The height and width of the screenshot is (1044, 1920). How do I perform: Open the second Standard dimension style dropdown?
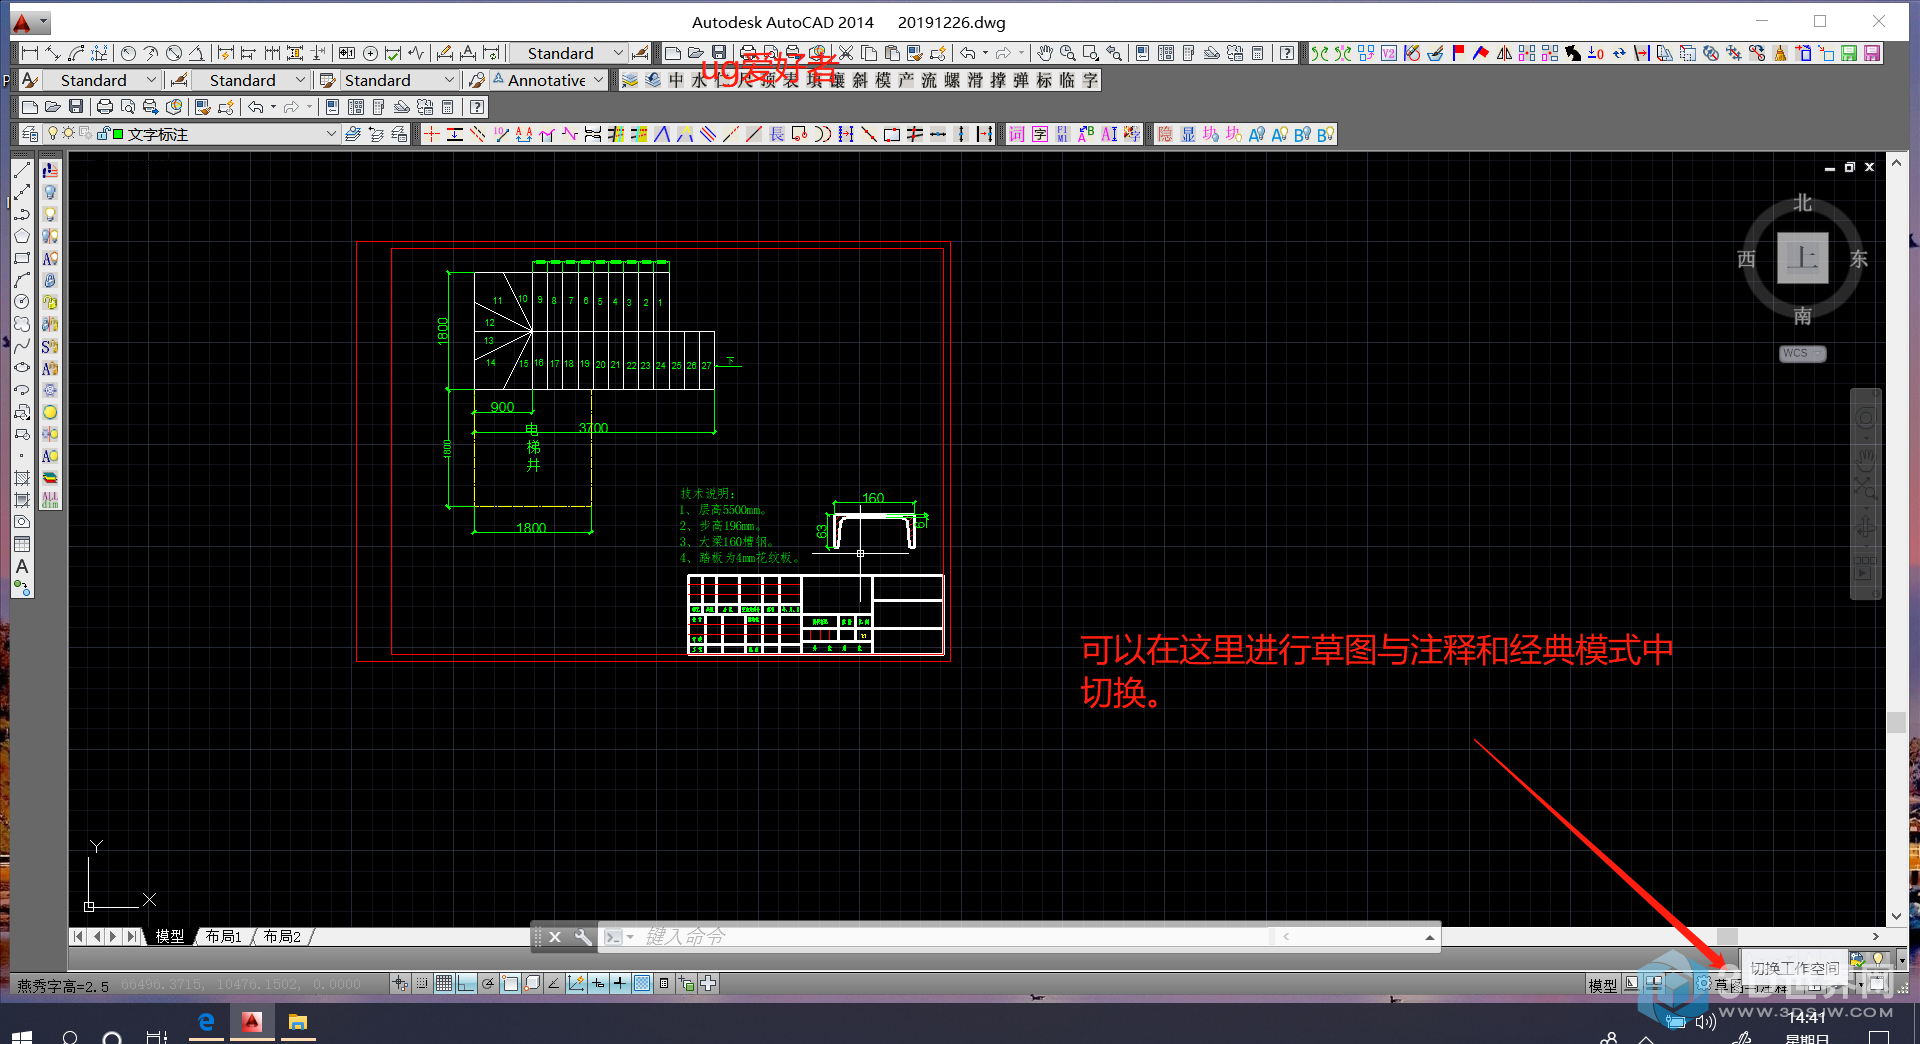[x=250, y=80]
